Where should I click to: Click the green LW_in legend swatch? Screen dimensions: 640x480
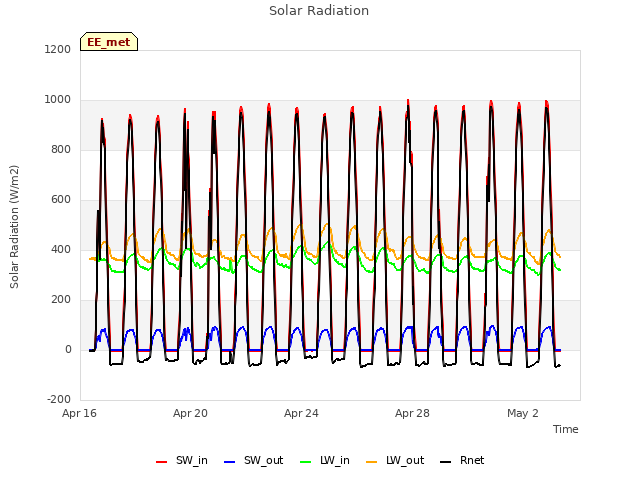[x=306, y=462]
